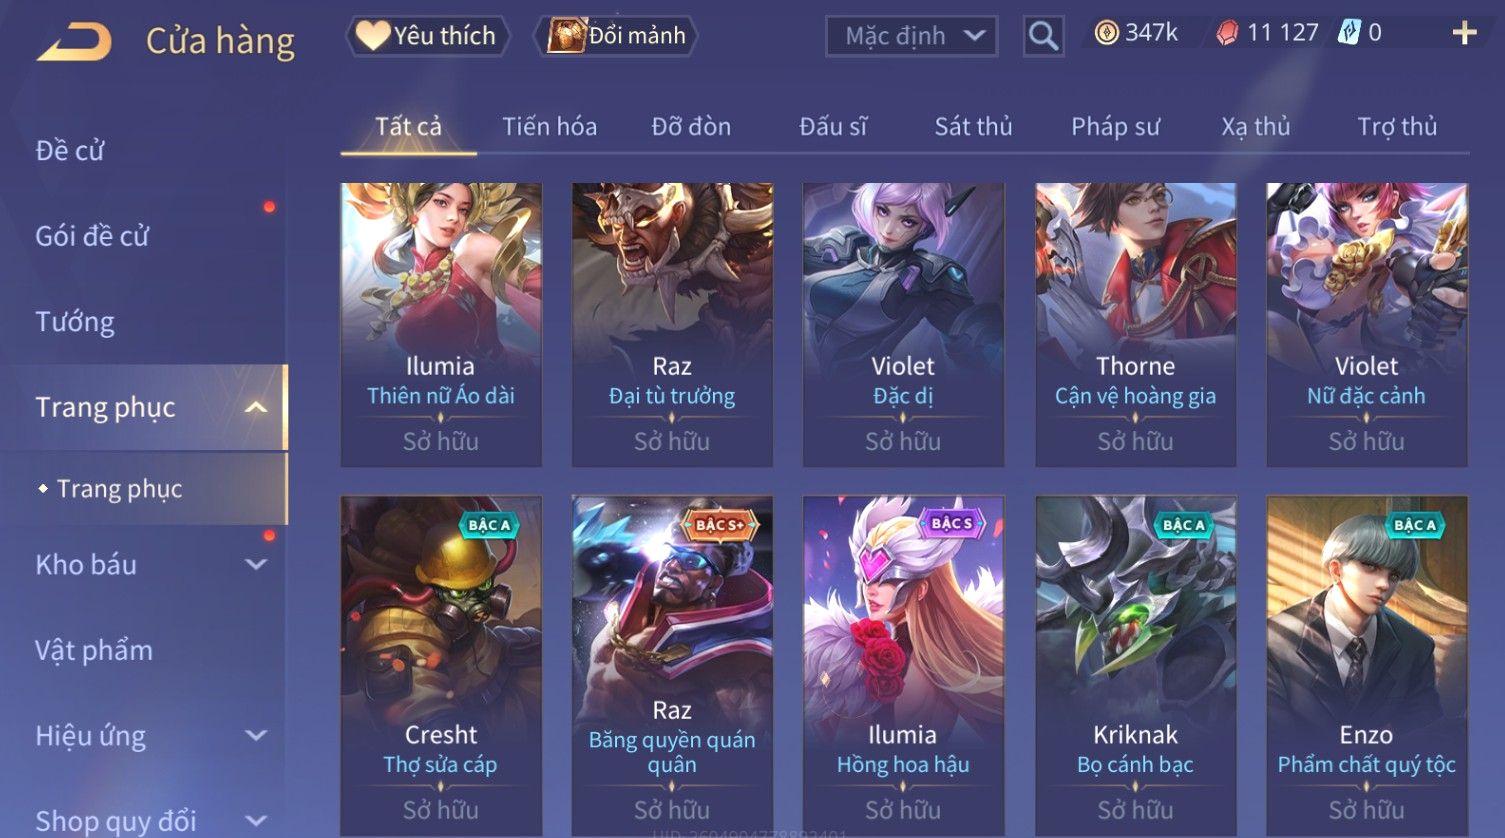Image resolution: width=1505 pixels, height=838 pixels.
Task: Expand the Kho báu sidebar section
Action: (x=256, y=564)
